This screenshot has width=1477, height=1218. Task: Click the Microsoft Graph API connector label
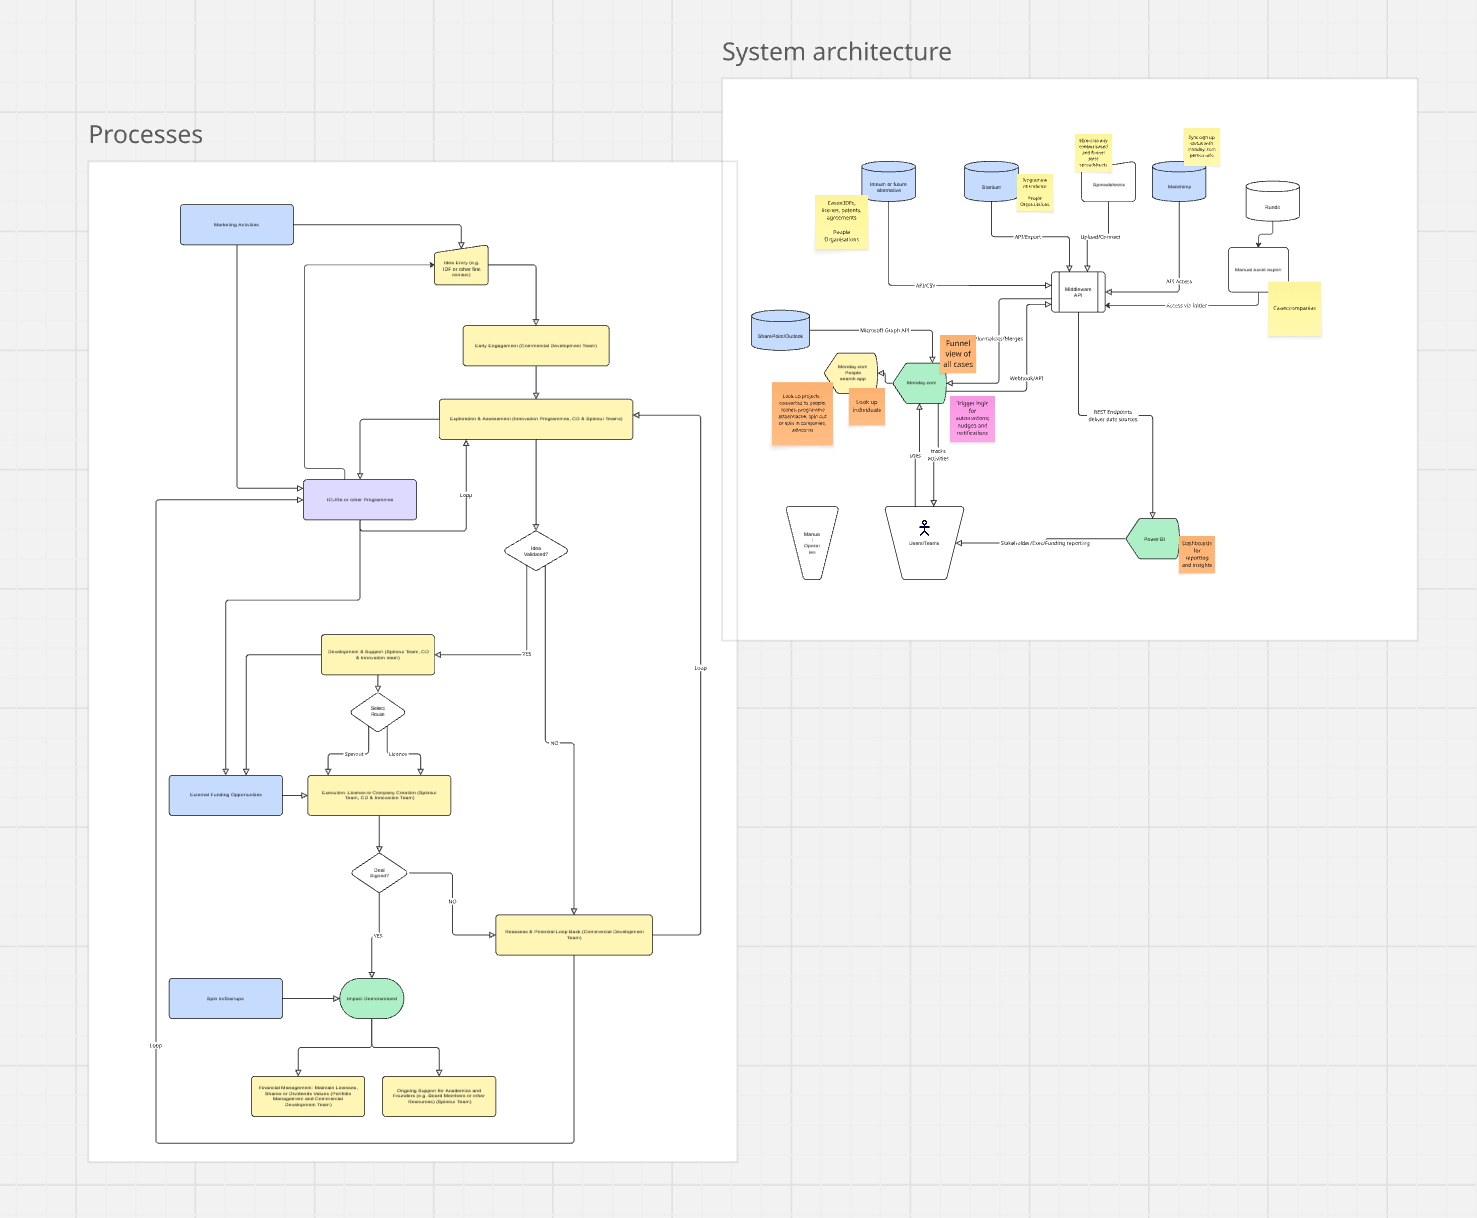[x=885, y=330]
